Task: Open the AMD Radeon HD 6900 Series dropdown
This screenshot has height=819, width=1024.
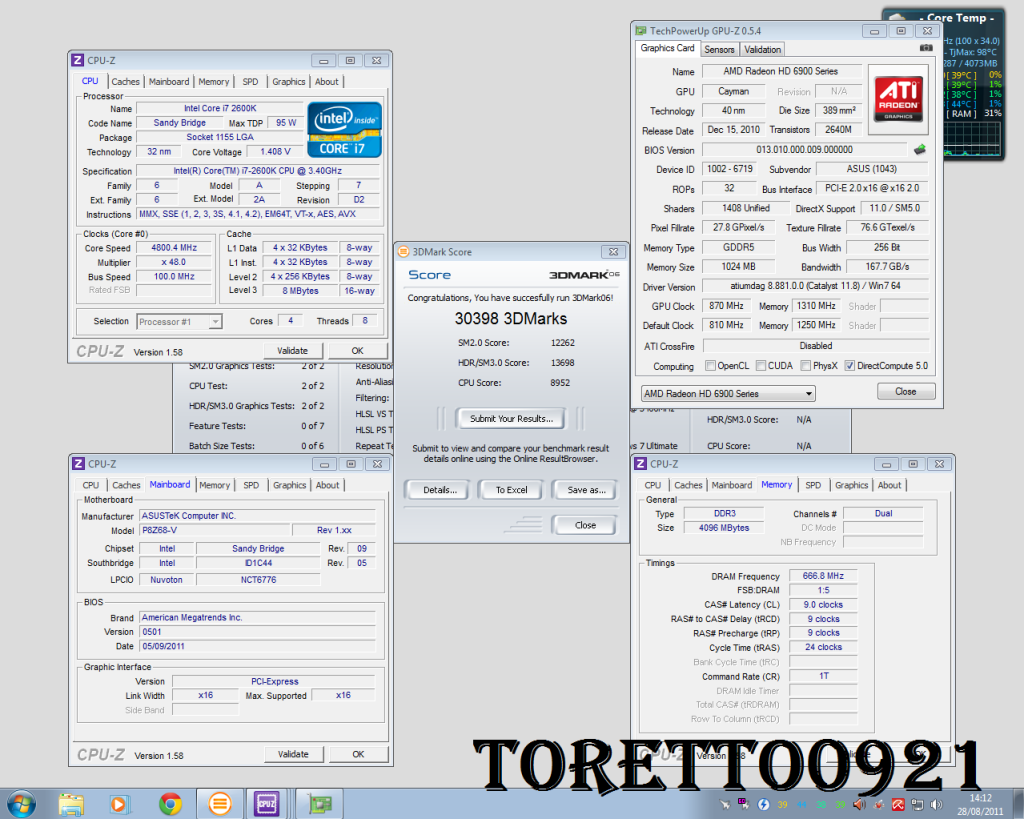Action: (x=727, y=394)
